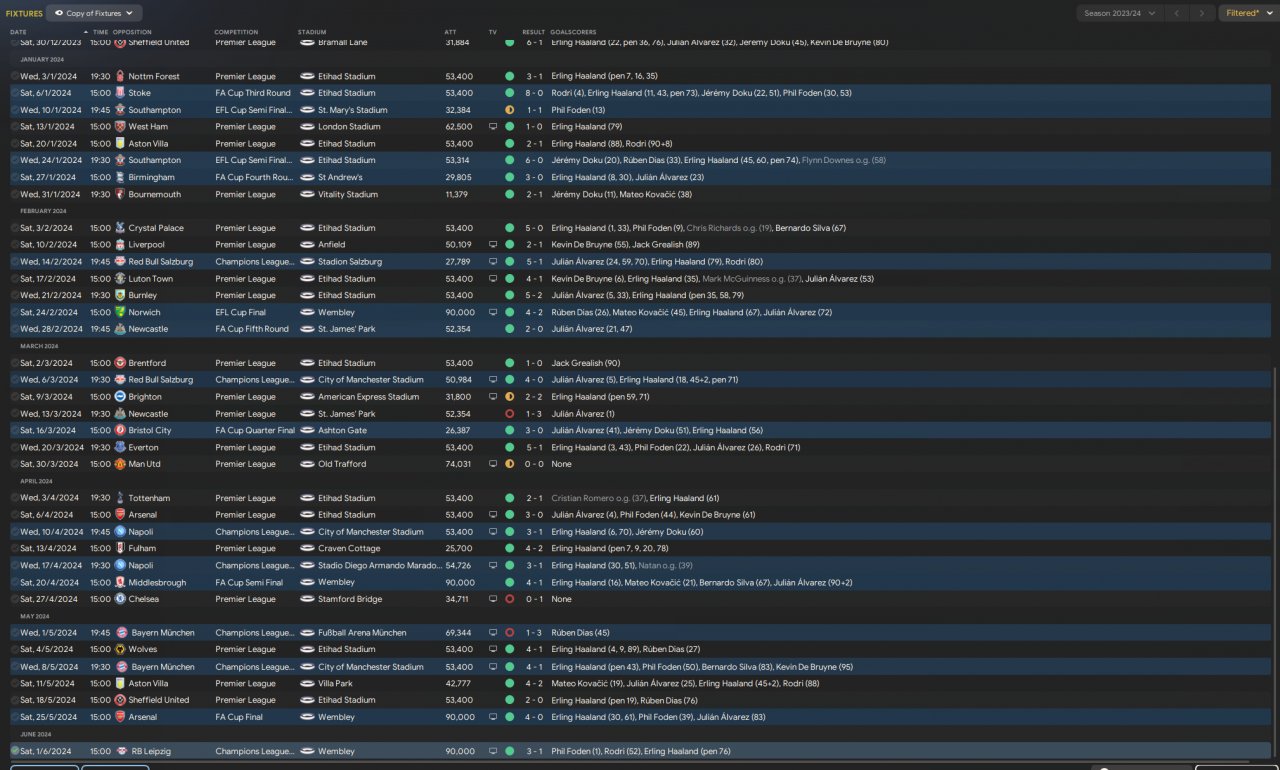Viewport: 1280px width, 770px height.
Task: Click the Man Utd club badge
Action: [x=120, y=464]
